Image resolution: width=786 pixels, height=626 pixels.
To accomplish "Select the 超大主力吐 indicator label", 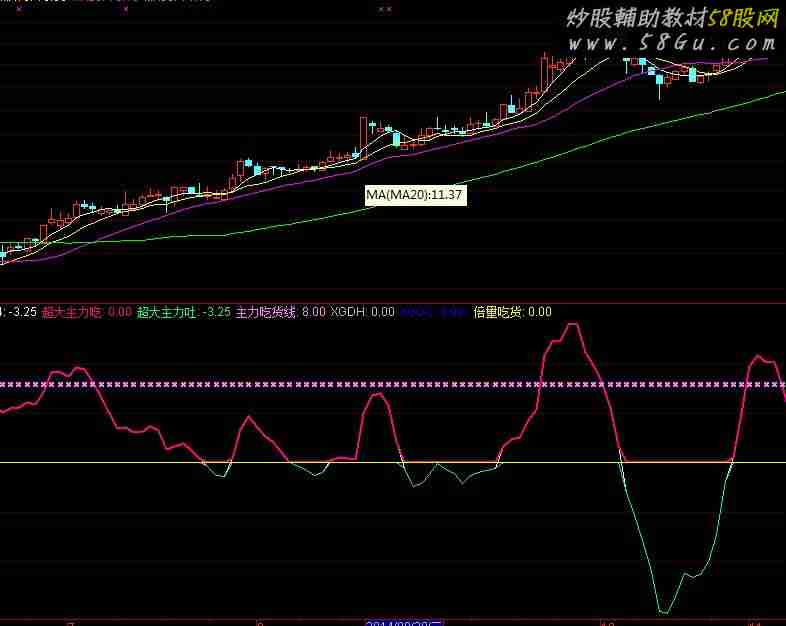I will point(168,312).
